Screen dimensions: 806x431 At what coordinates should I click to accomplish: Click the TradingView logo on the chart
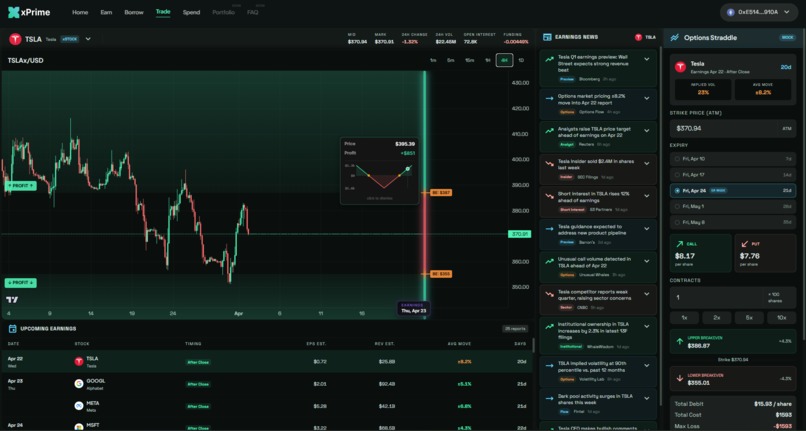click(x=11, y=299)
